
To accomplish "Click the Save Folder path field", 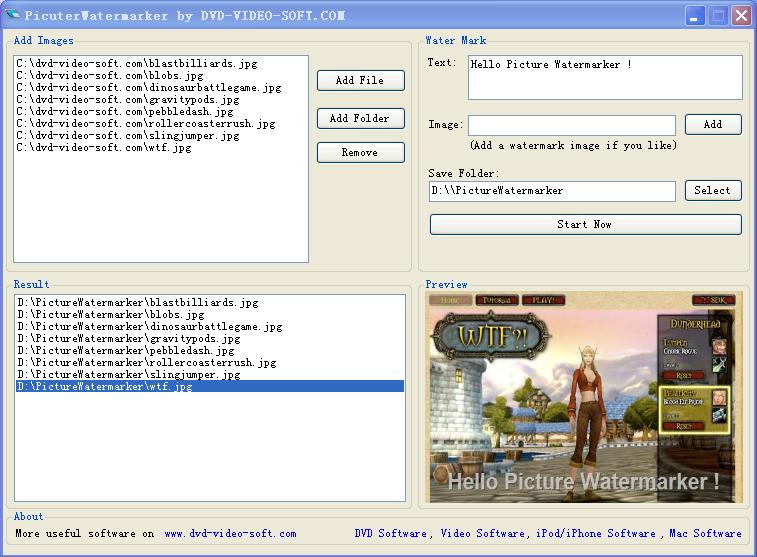I will tap(552, 191).
